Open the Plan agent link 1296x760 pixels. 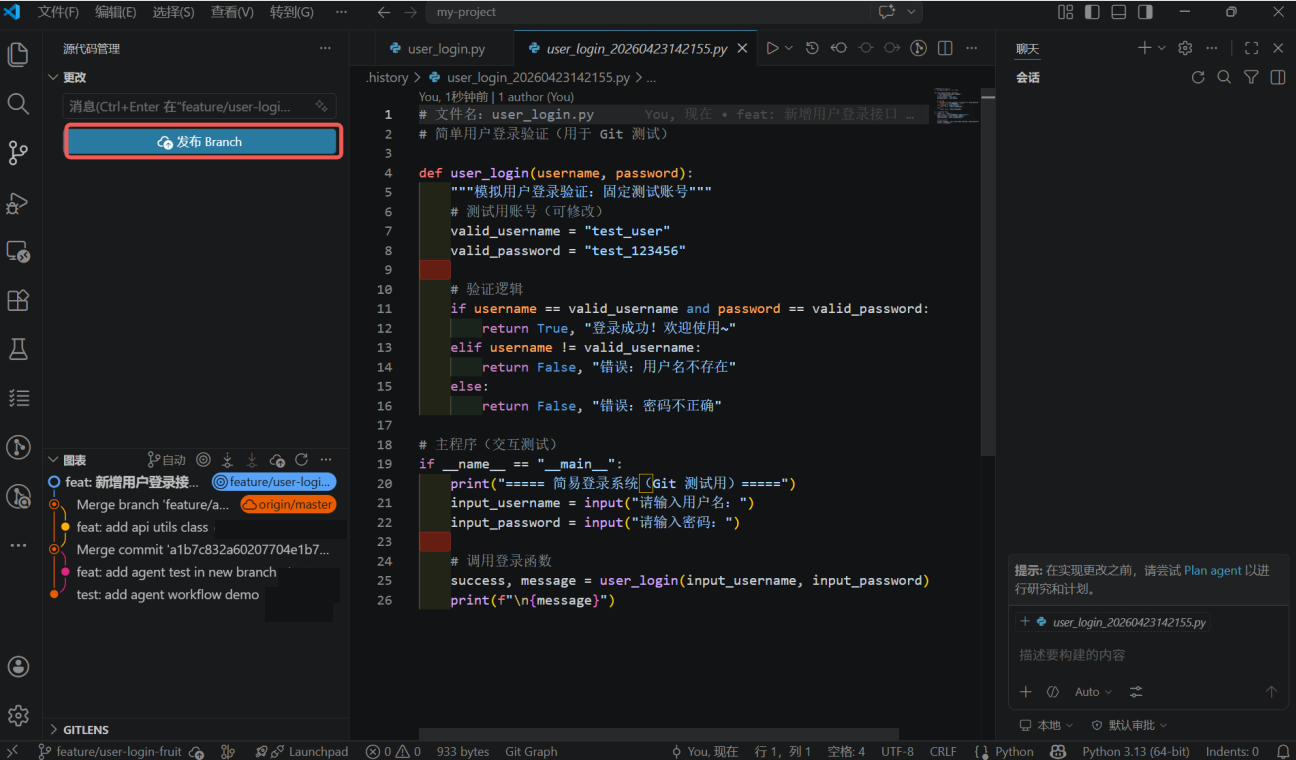[1212, 570]
